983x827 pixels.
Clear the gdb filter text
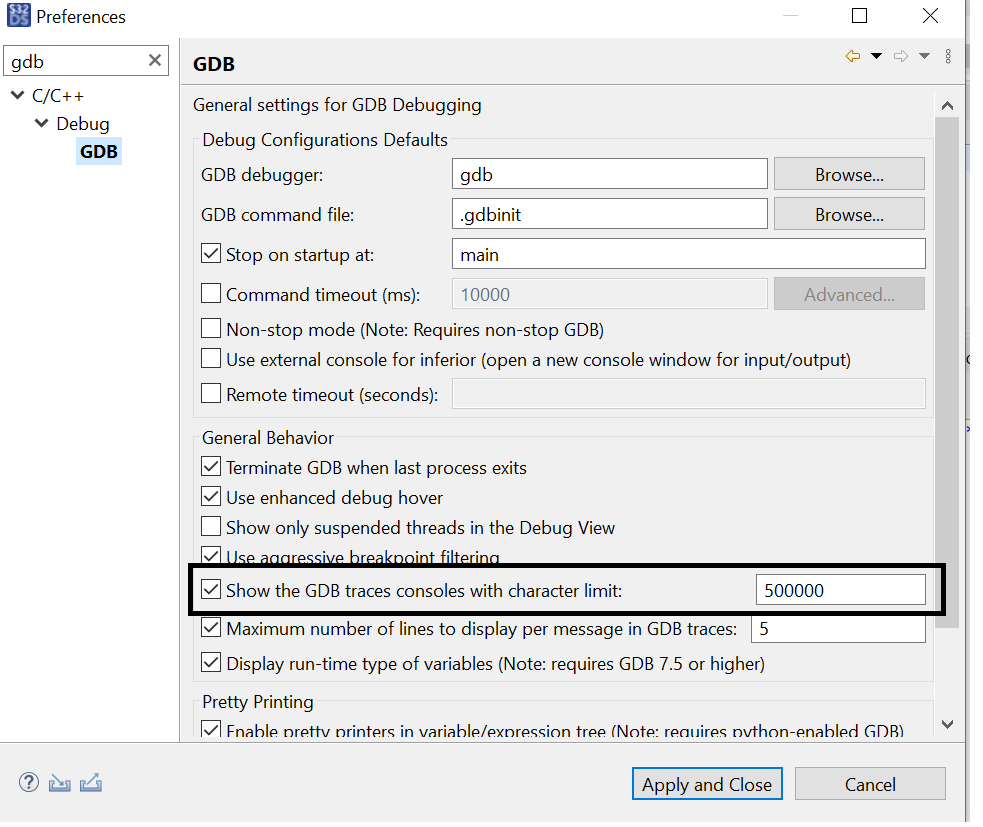point(154,60)
